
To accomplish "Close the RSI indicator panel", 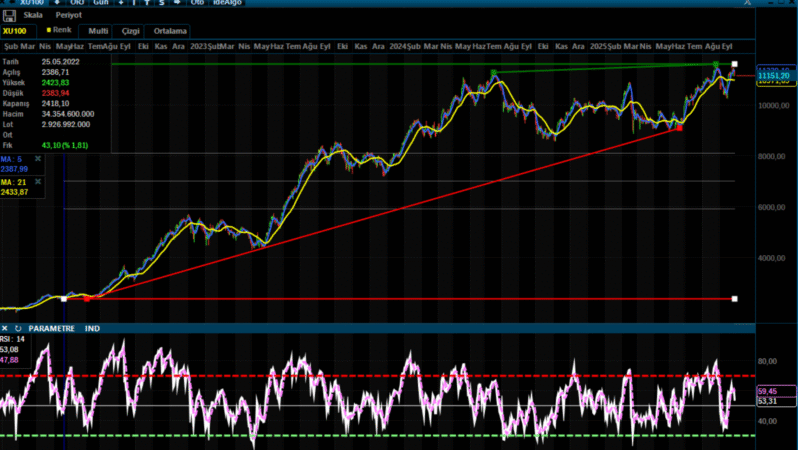I will (x=5, y=328).
